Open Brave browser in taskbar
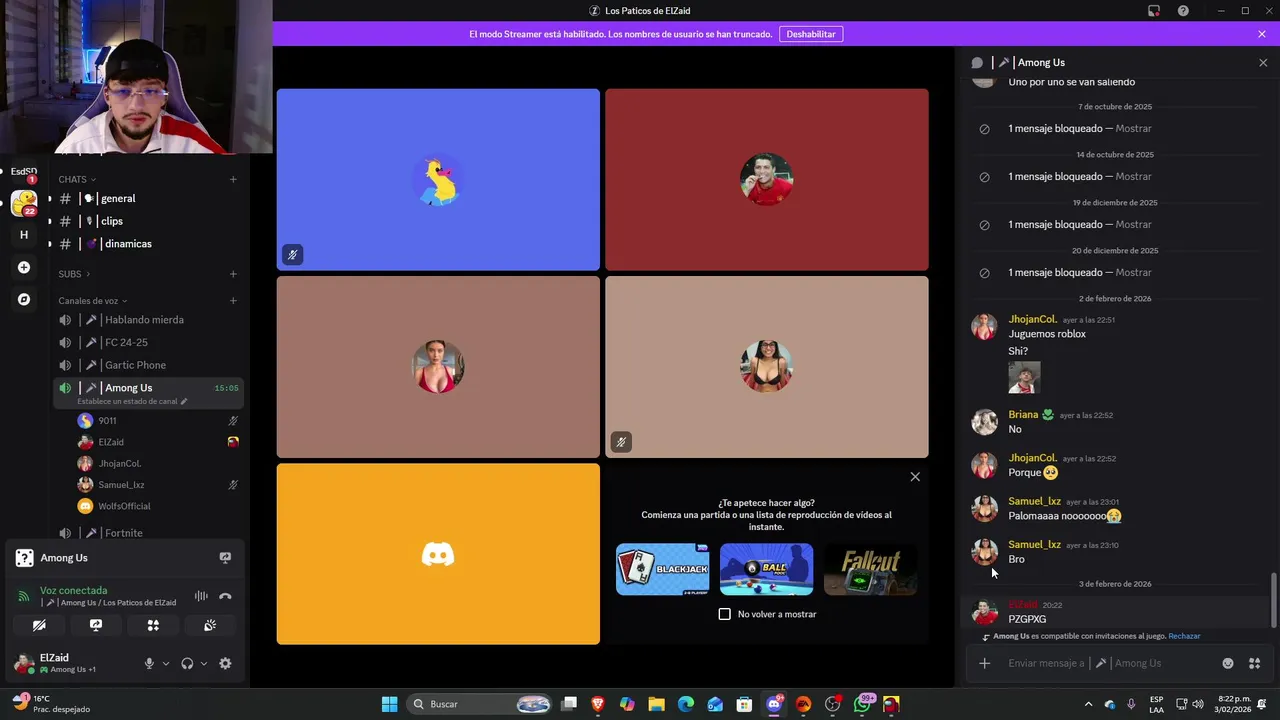This screenshot has height=720, width=1280. [598, 704]
